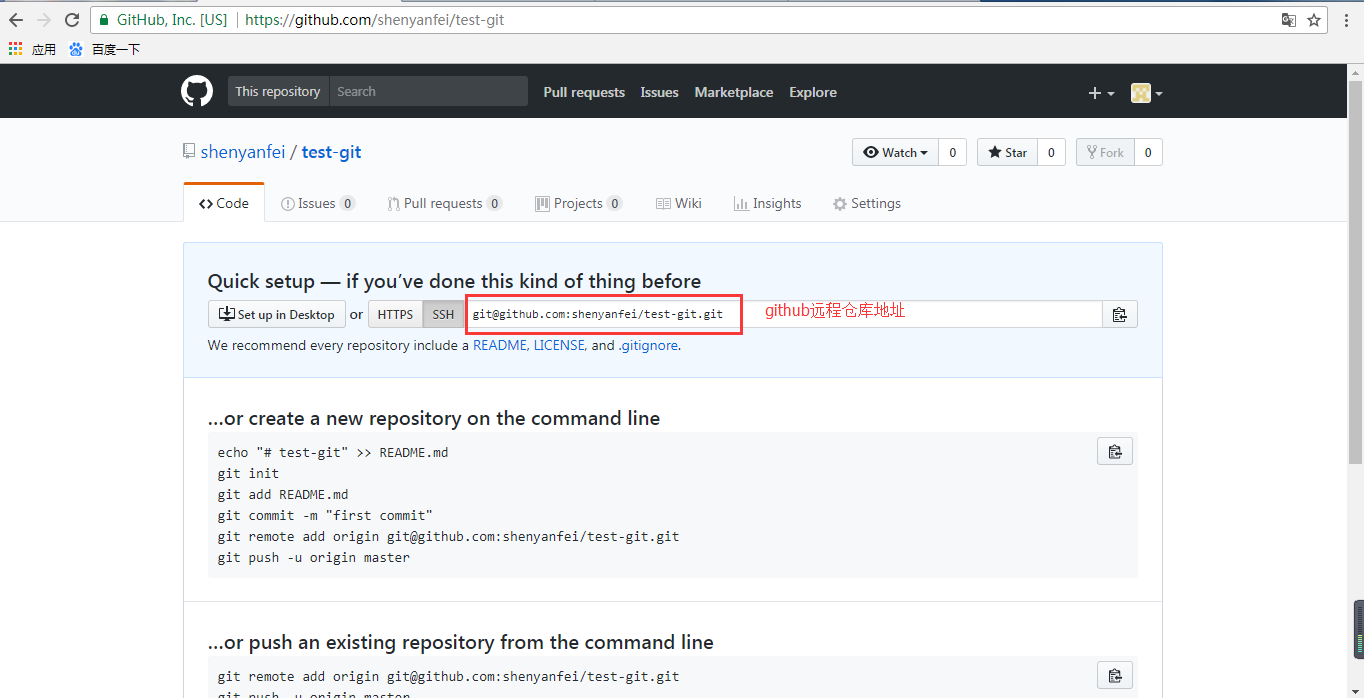Open the README recommendation link

pos(500,345)
